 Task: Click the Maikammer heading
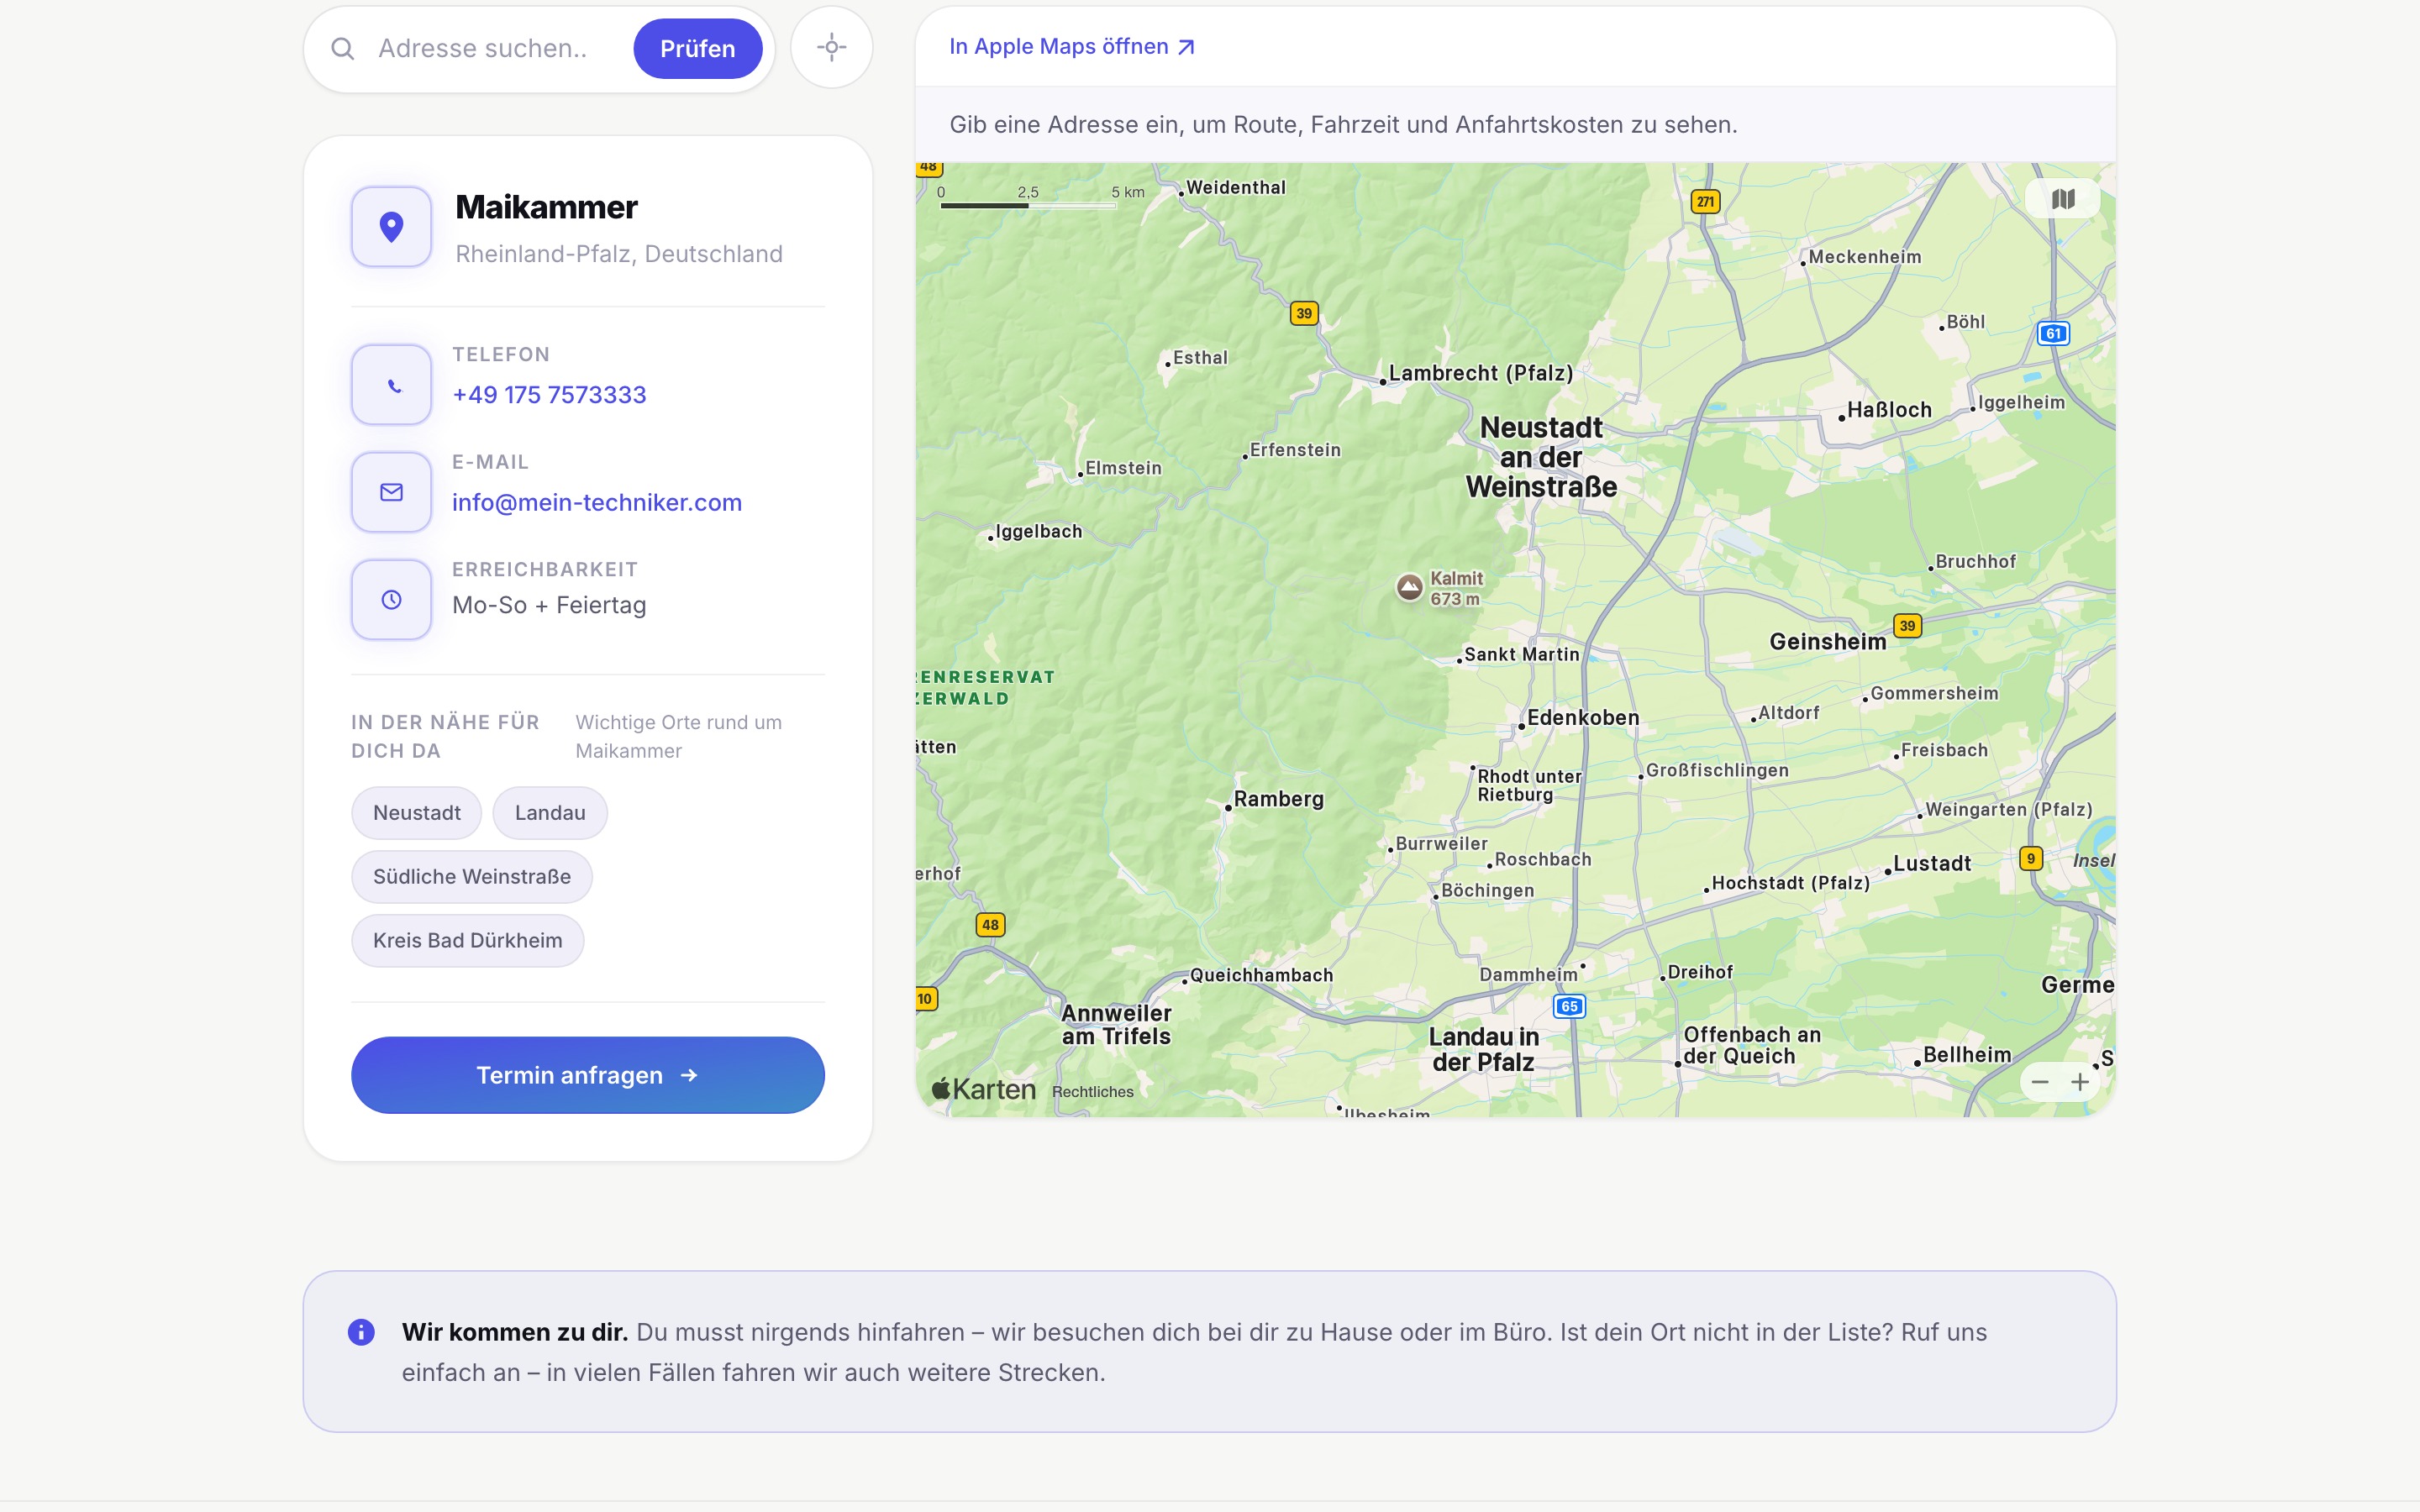[x=546, y=207]
